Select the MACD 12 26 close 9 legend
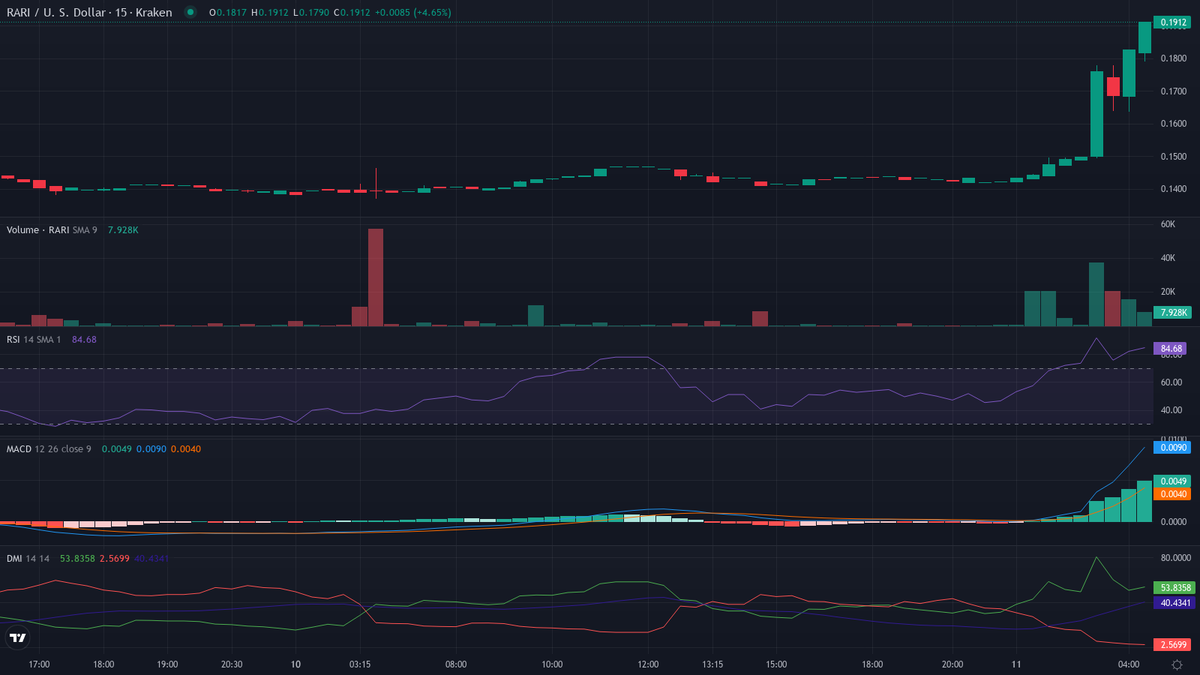 tap(49, 449)
